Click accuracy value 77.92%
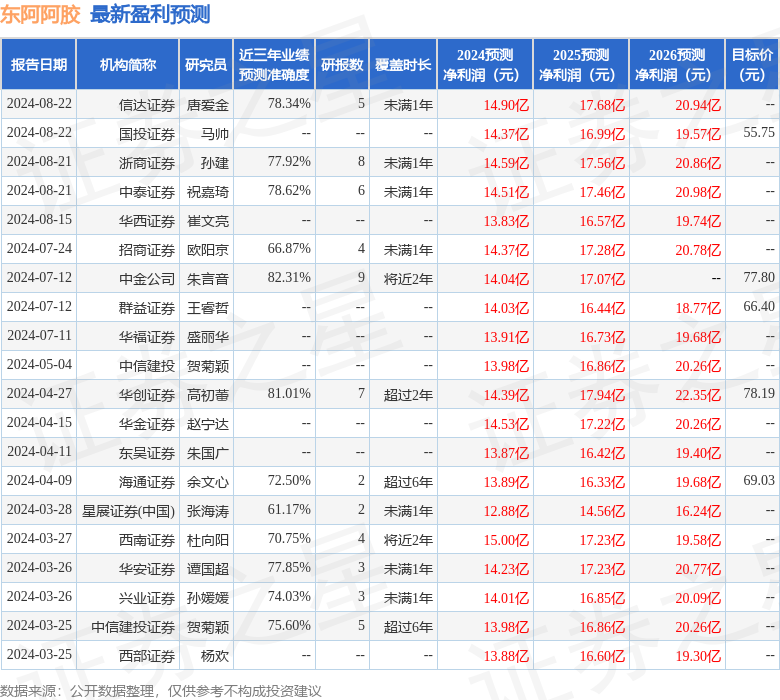 point(289,161)
